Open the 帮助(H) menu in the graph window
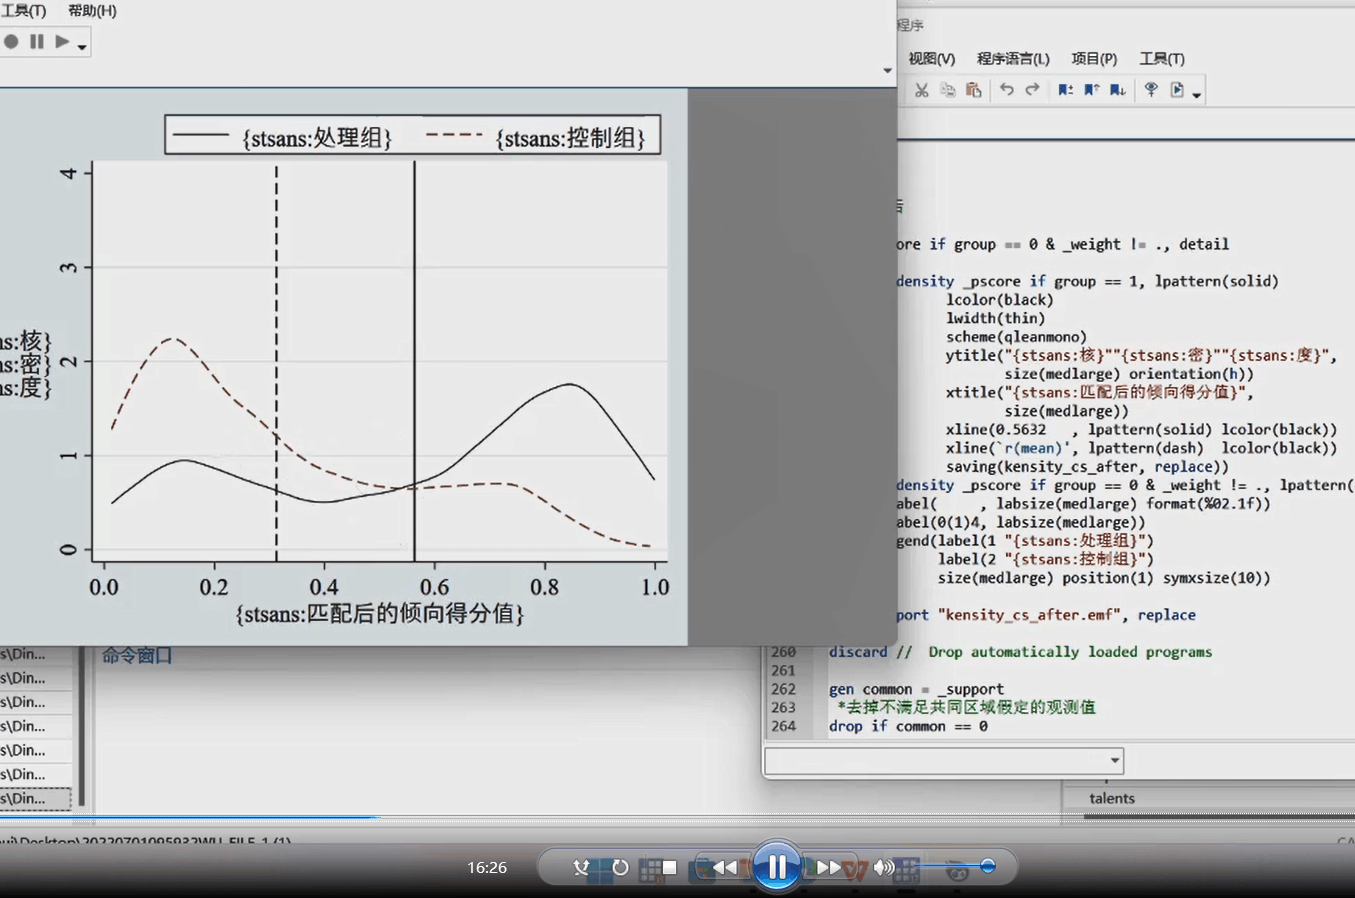This screenshot has width=1355, height=898. click(92, 10)
